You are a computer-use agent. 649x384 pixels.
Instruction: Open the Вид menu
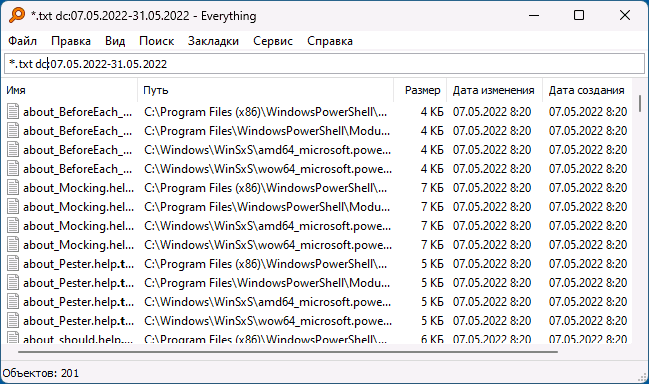pyautogui.click(x=115, y=41)
